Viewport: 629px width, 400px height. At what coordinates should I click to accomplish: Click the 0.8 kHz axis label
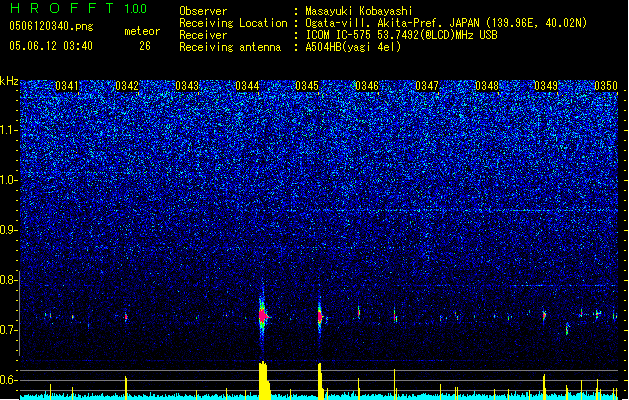pyautogui.click(x=9, y=280)
